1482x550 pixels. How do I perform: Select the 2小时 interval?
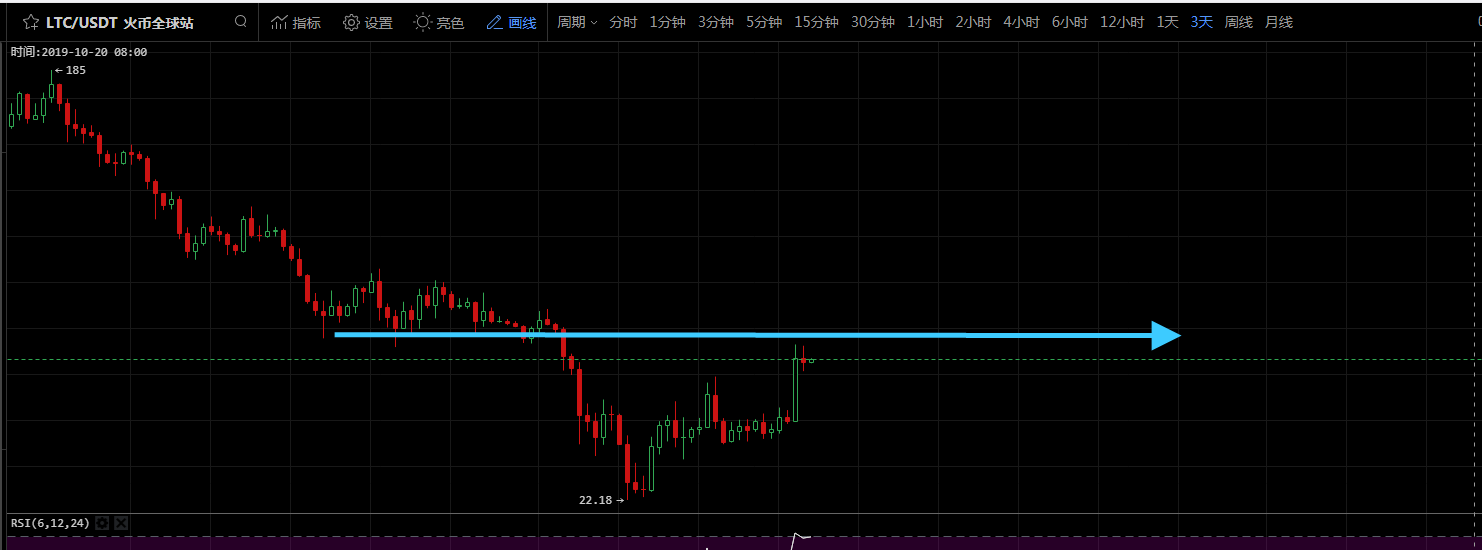click(x=973, y=22)
